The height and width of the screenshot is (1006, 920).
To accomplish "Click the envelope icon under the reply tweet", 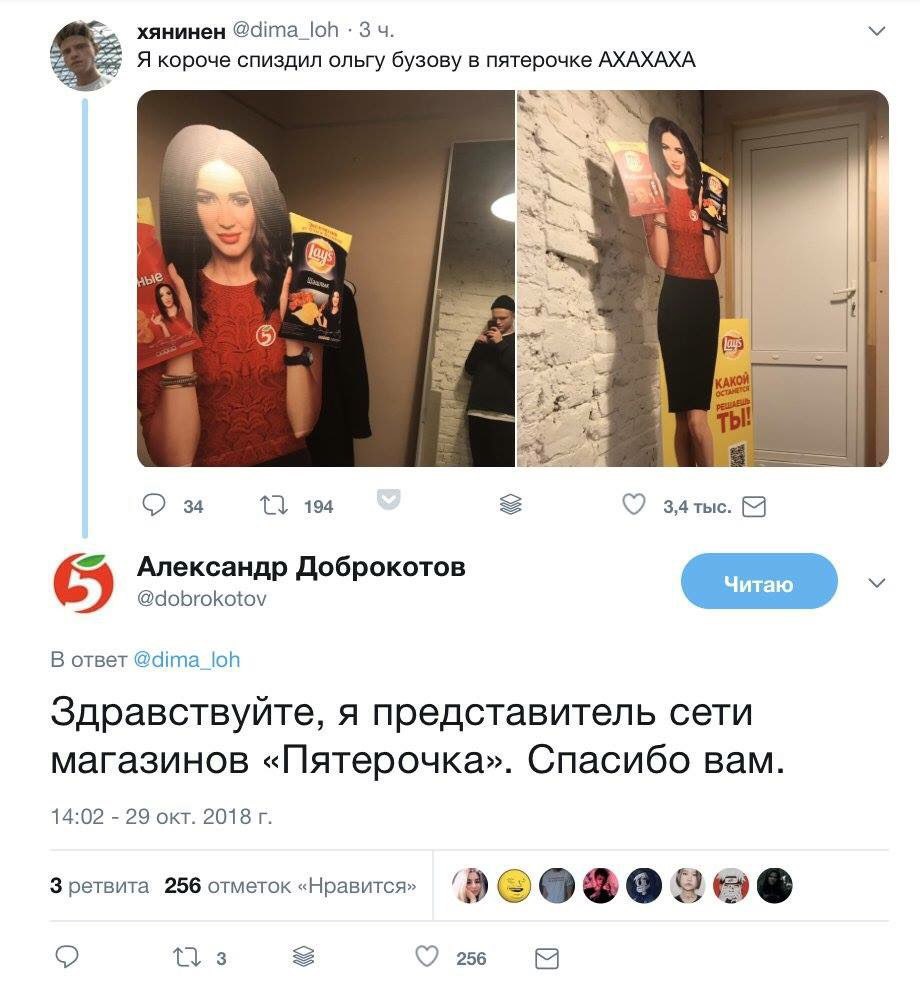I will coord(547,959).
